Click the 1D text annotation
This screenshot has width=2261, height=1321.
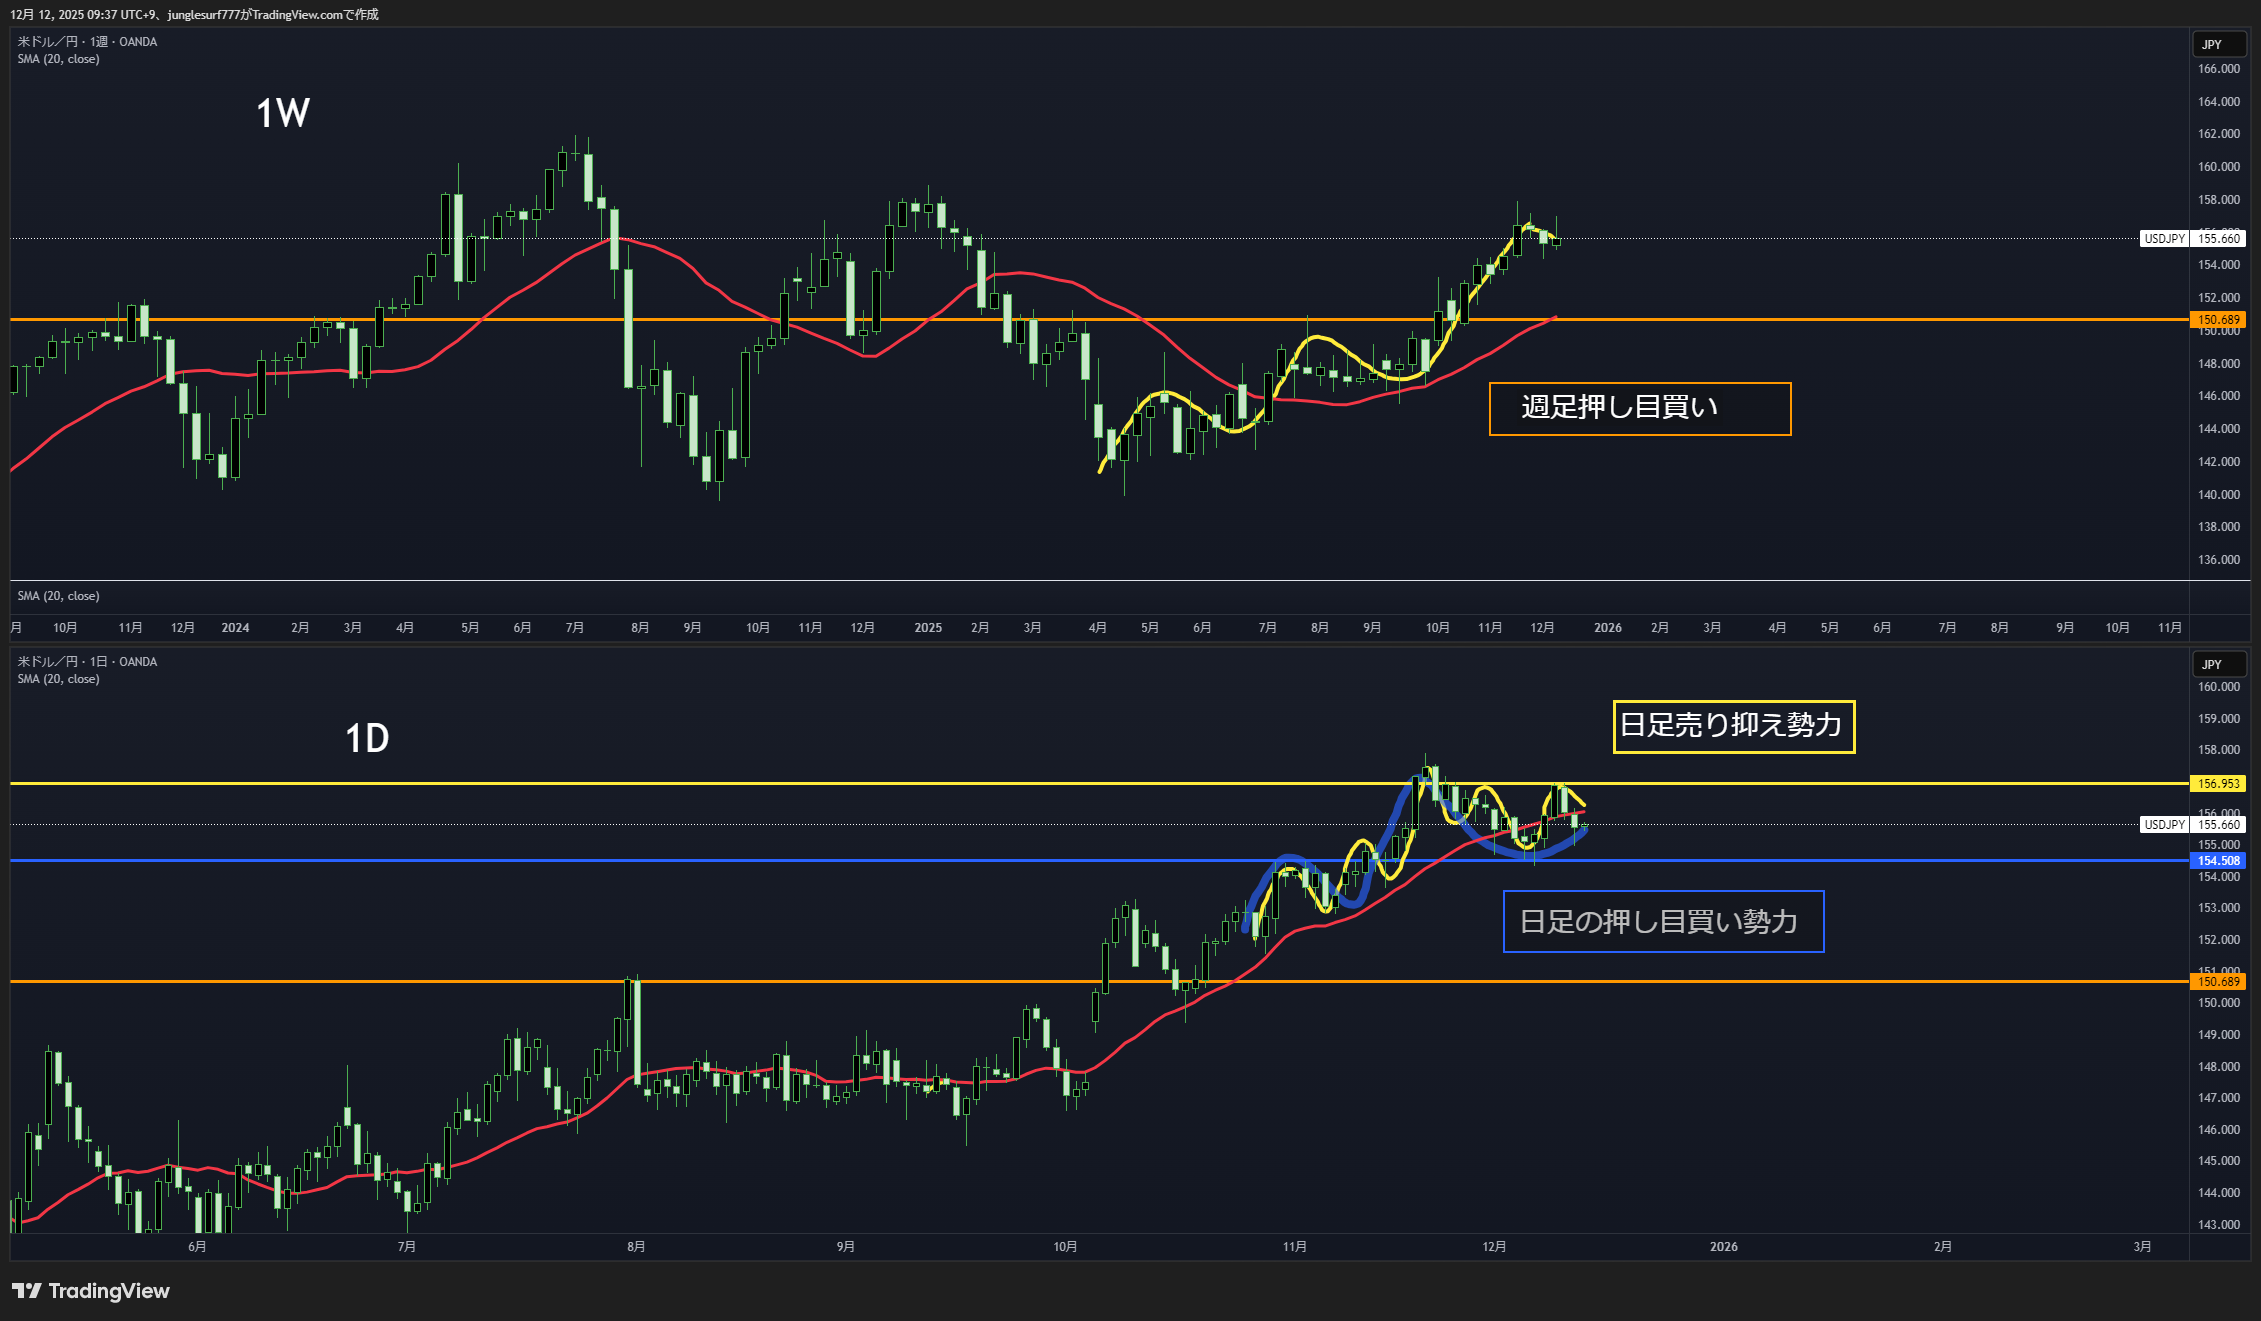[x=367, y=739]
